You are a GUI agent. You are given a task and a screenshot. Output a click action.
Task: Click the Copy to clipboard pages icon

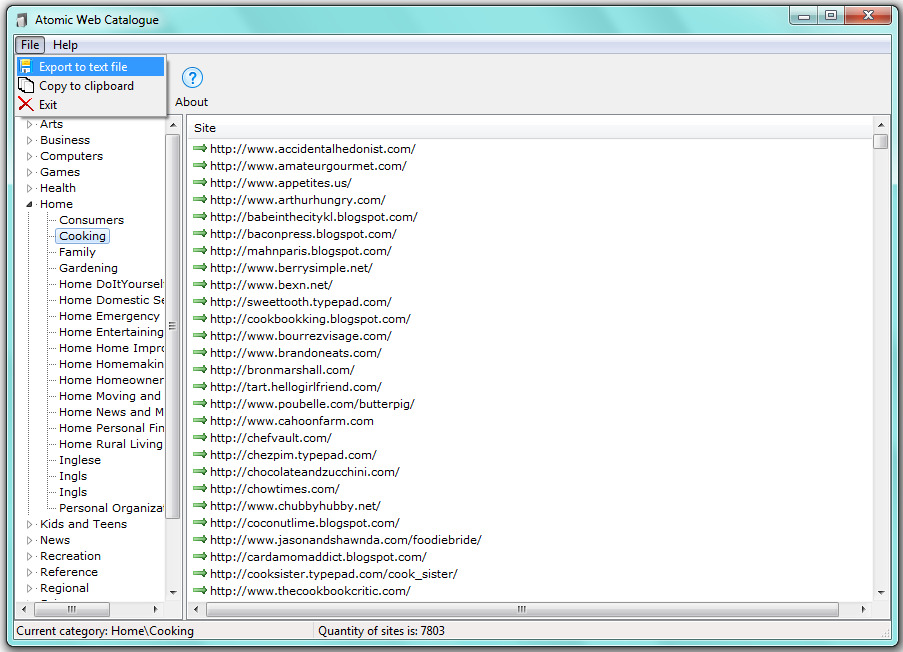pos(26,85)
